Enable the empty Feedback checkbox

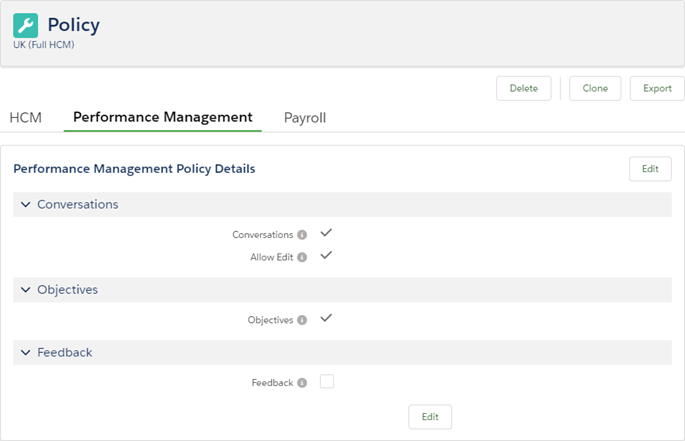pos(326,381)
